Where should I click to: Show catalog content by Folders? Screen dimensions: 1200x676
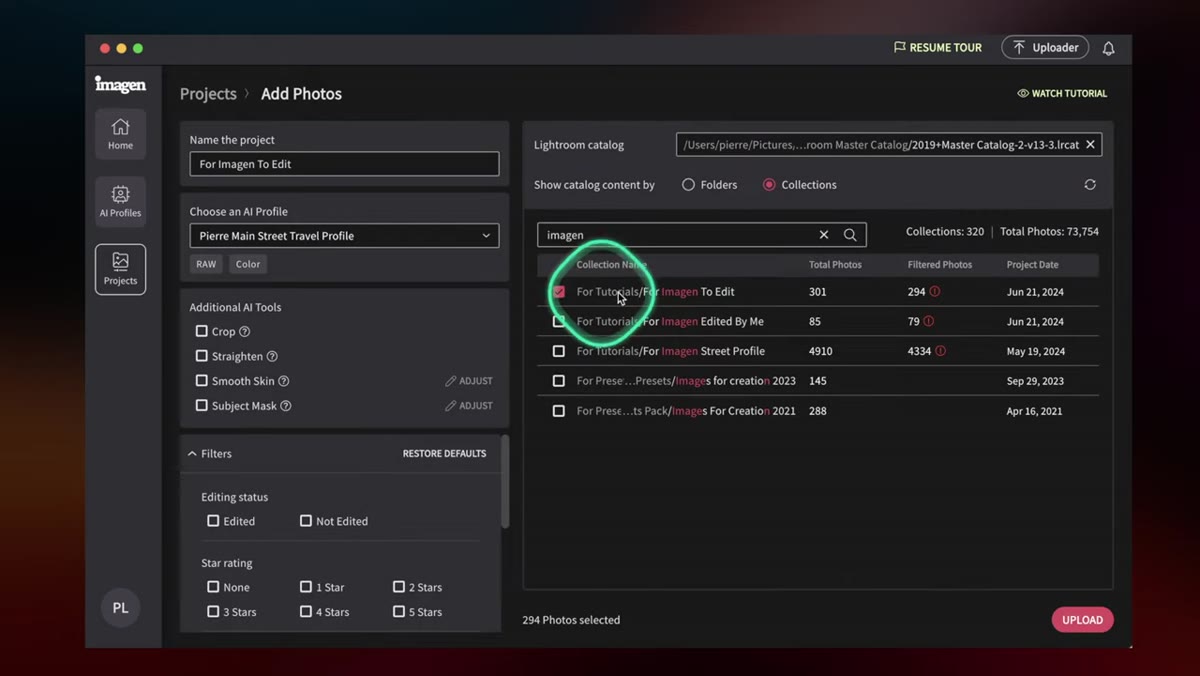[688, 185]
